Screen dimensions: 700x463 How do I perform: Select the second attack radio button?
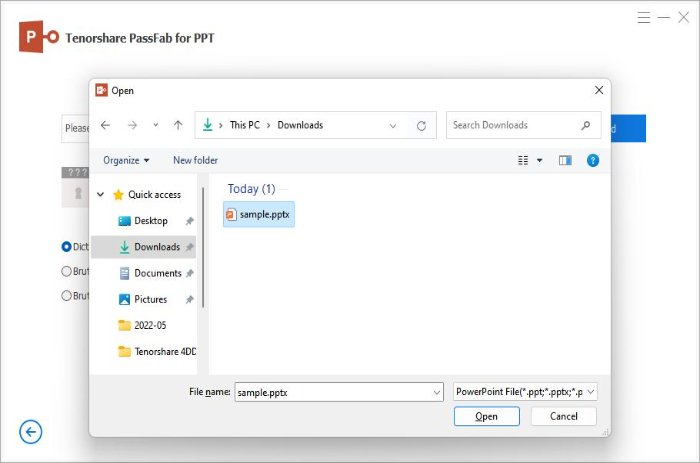tap(67, 271)
